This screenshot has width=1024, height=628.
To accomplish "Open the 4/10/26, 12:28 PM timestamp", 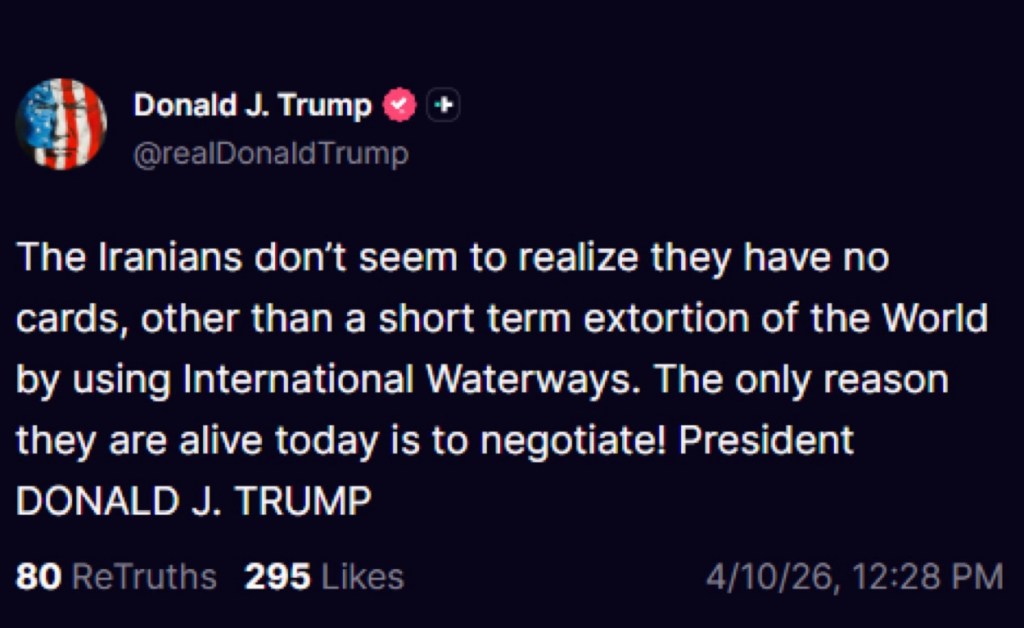I will coord(853,577).
